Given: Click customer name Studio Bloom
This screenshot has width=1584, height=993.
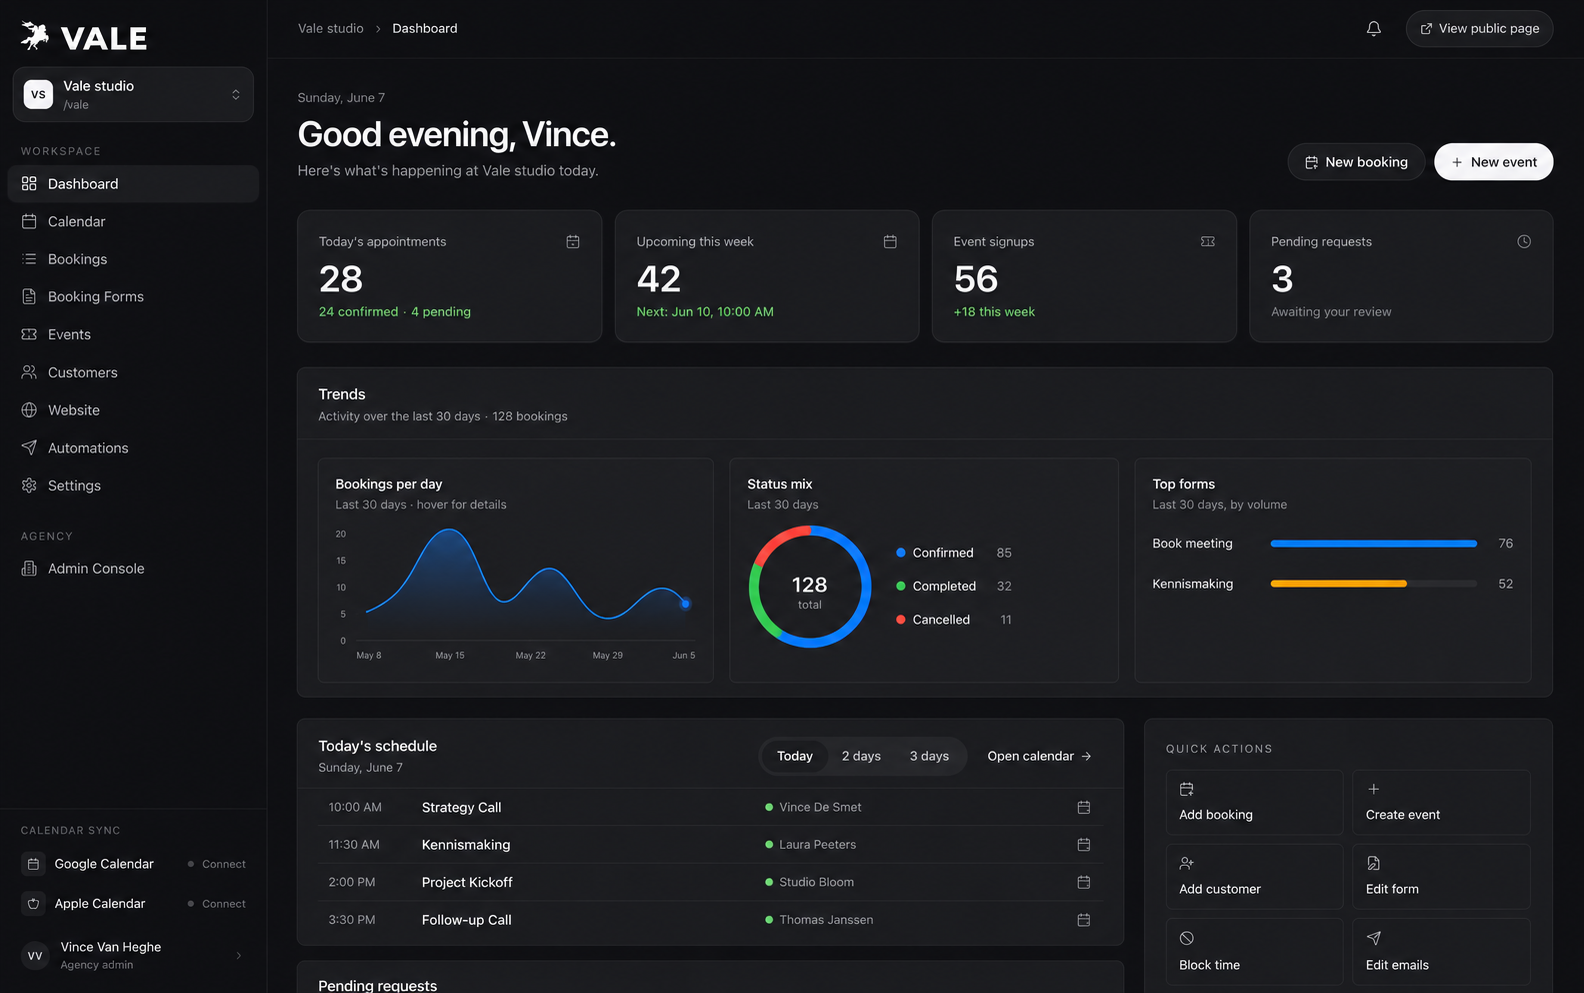Looking at the screenshot, I should pyautogui.click(x=817, y=882).
